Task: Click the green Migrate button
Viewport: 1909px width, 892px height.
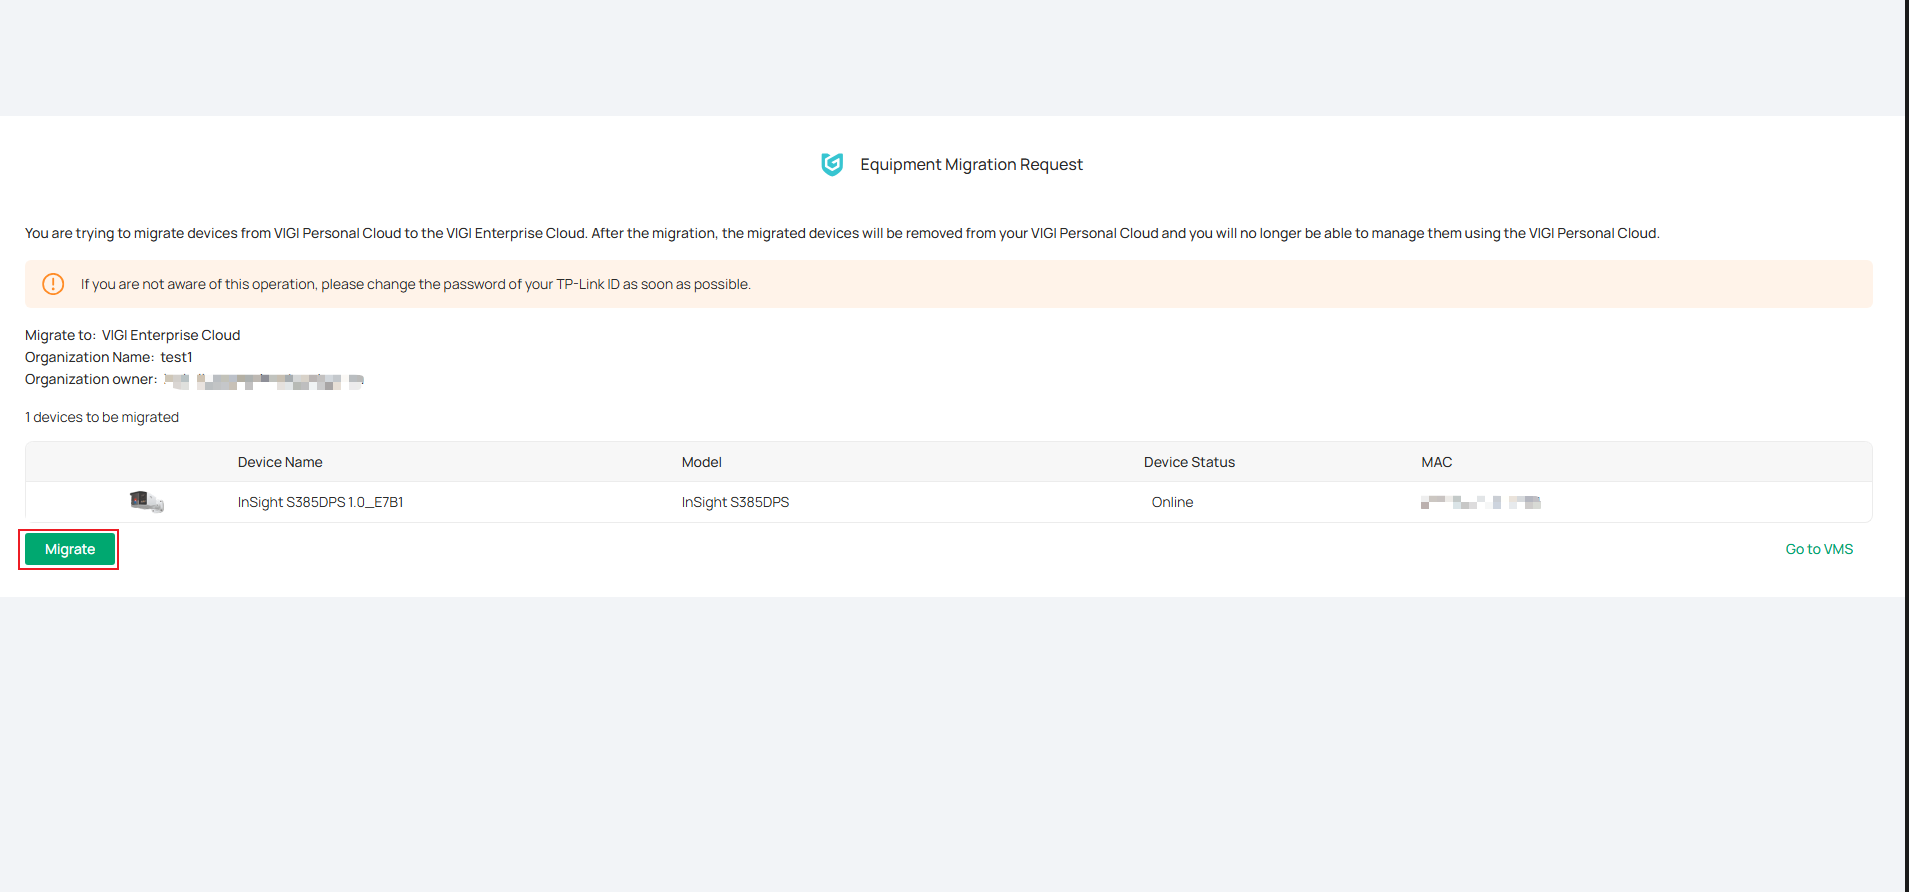Action: tap(70, 549)
